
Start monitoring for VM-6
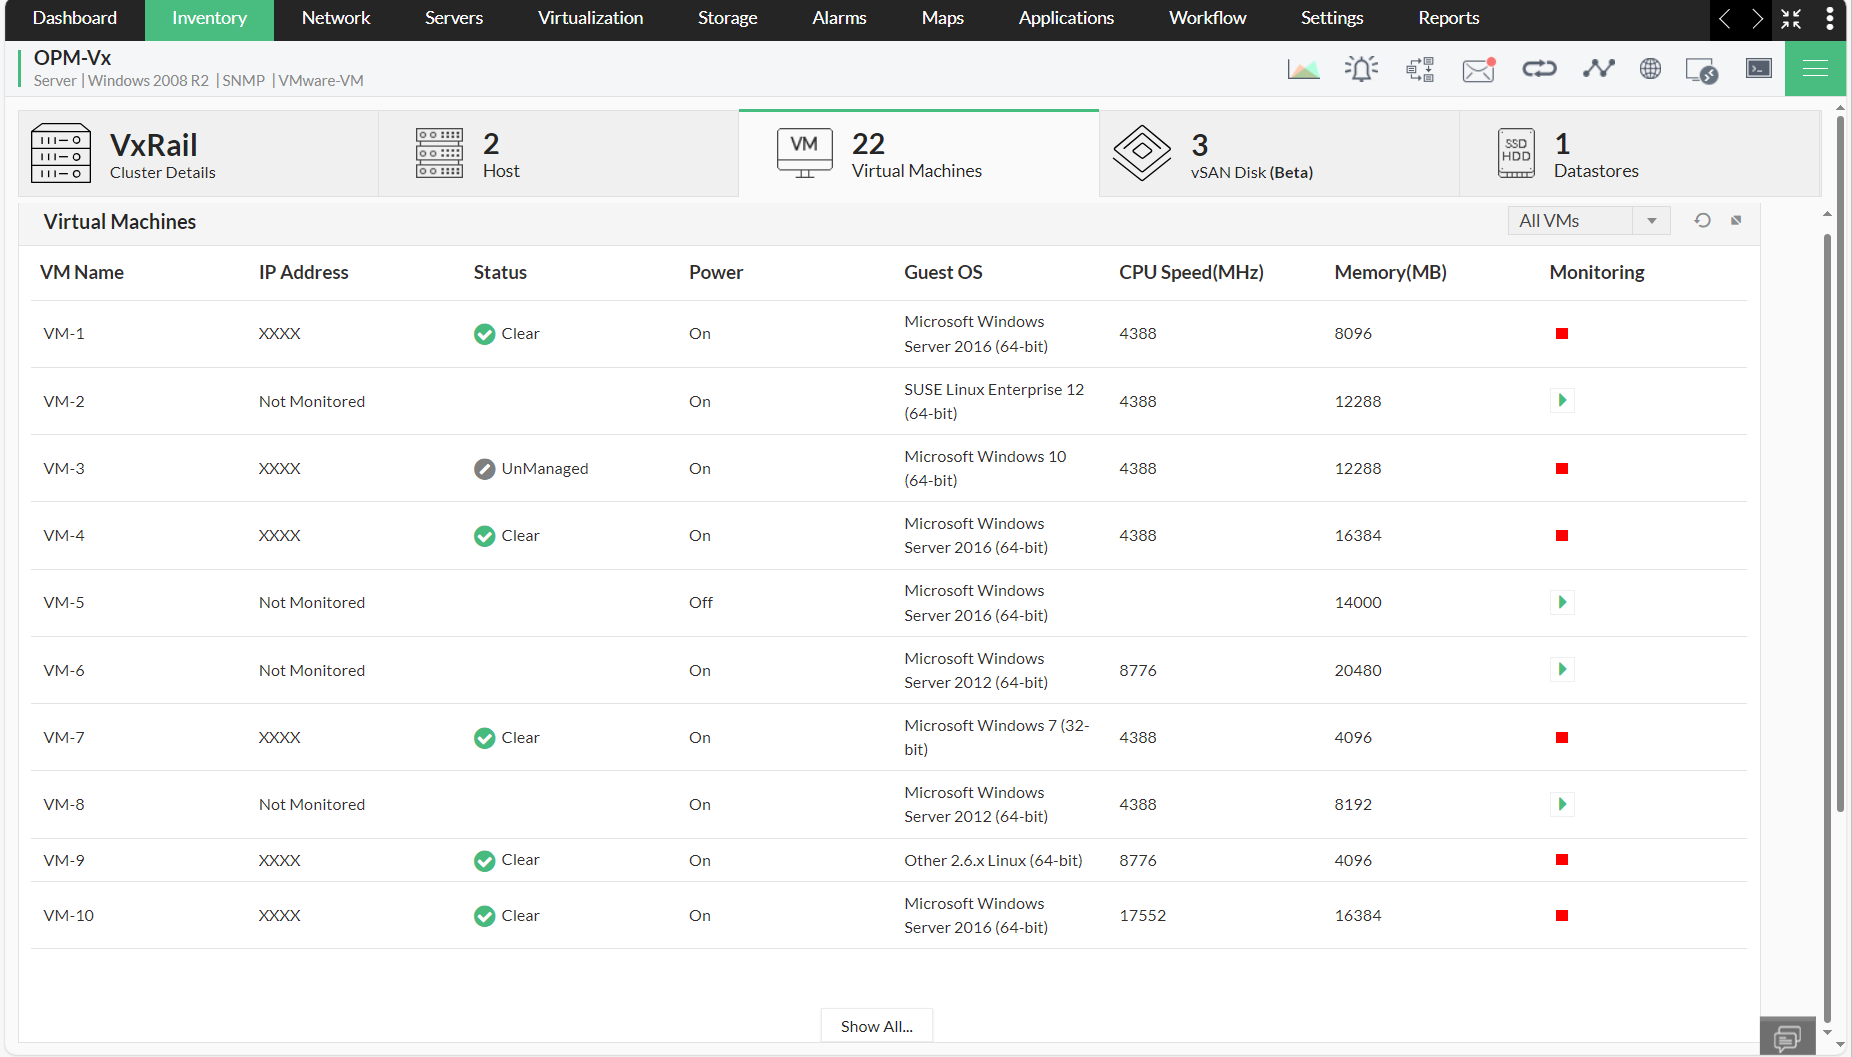[x=1561, y=669]
